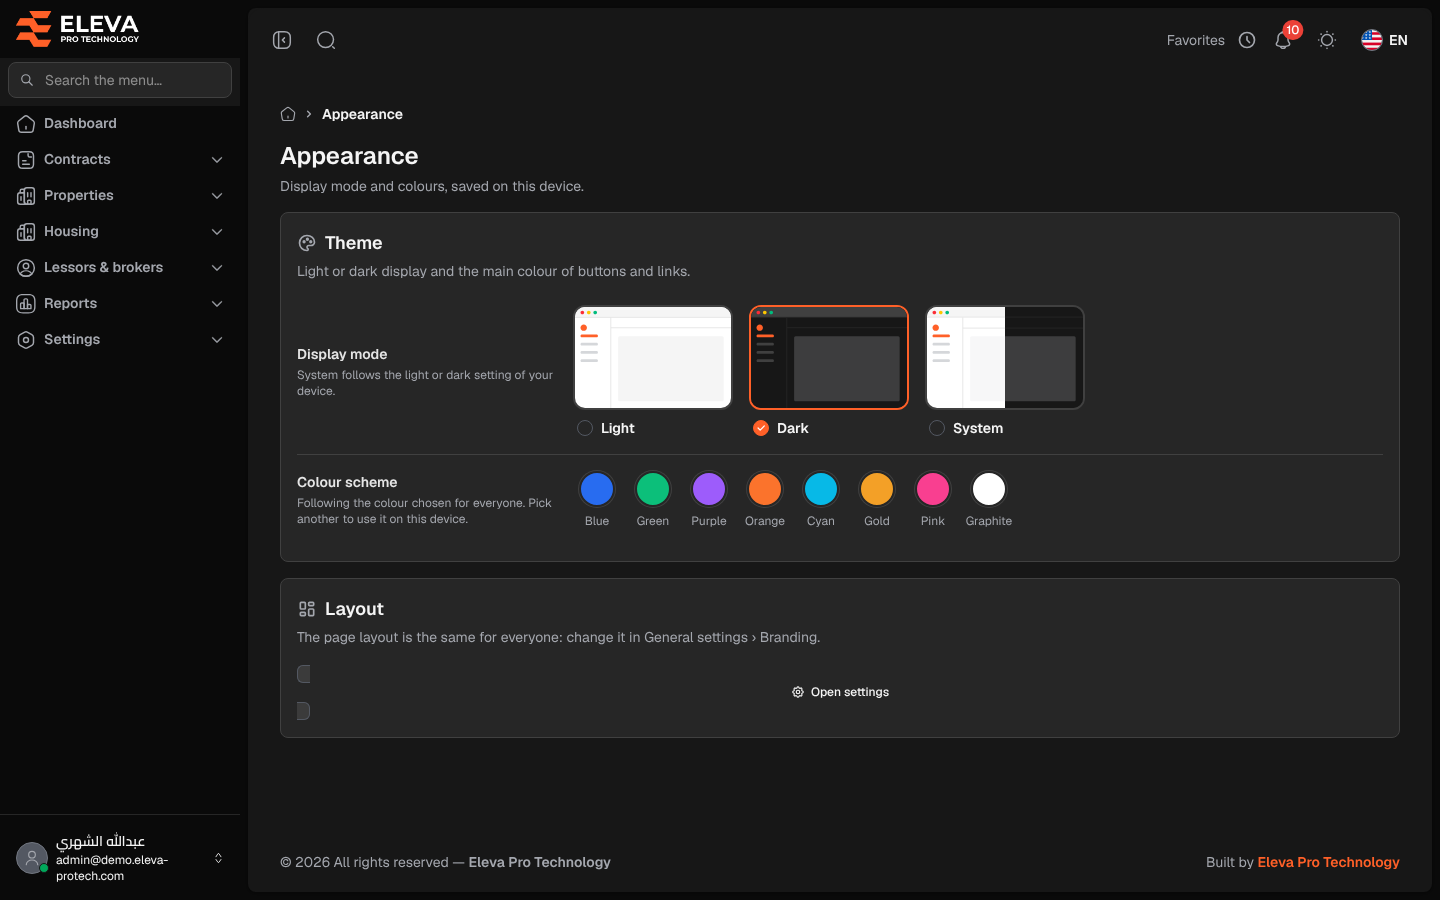This screenshot has width=1440, height=900.
Task: Expand the Housing menu chevron
Action: 217,232
